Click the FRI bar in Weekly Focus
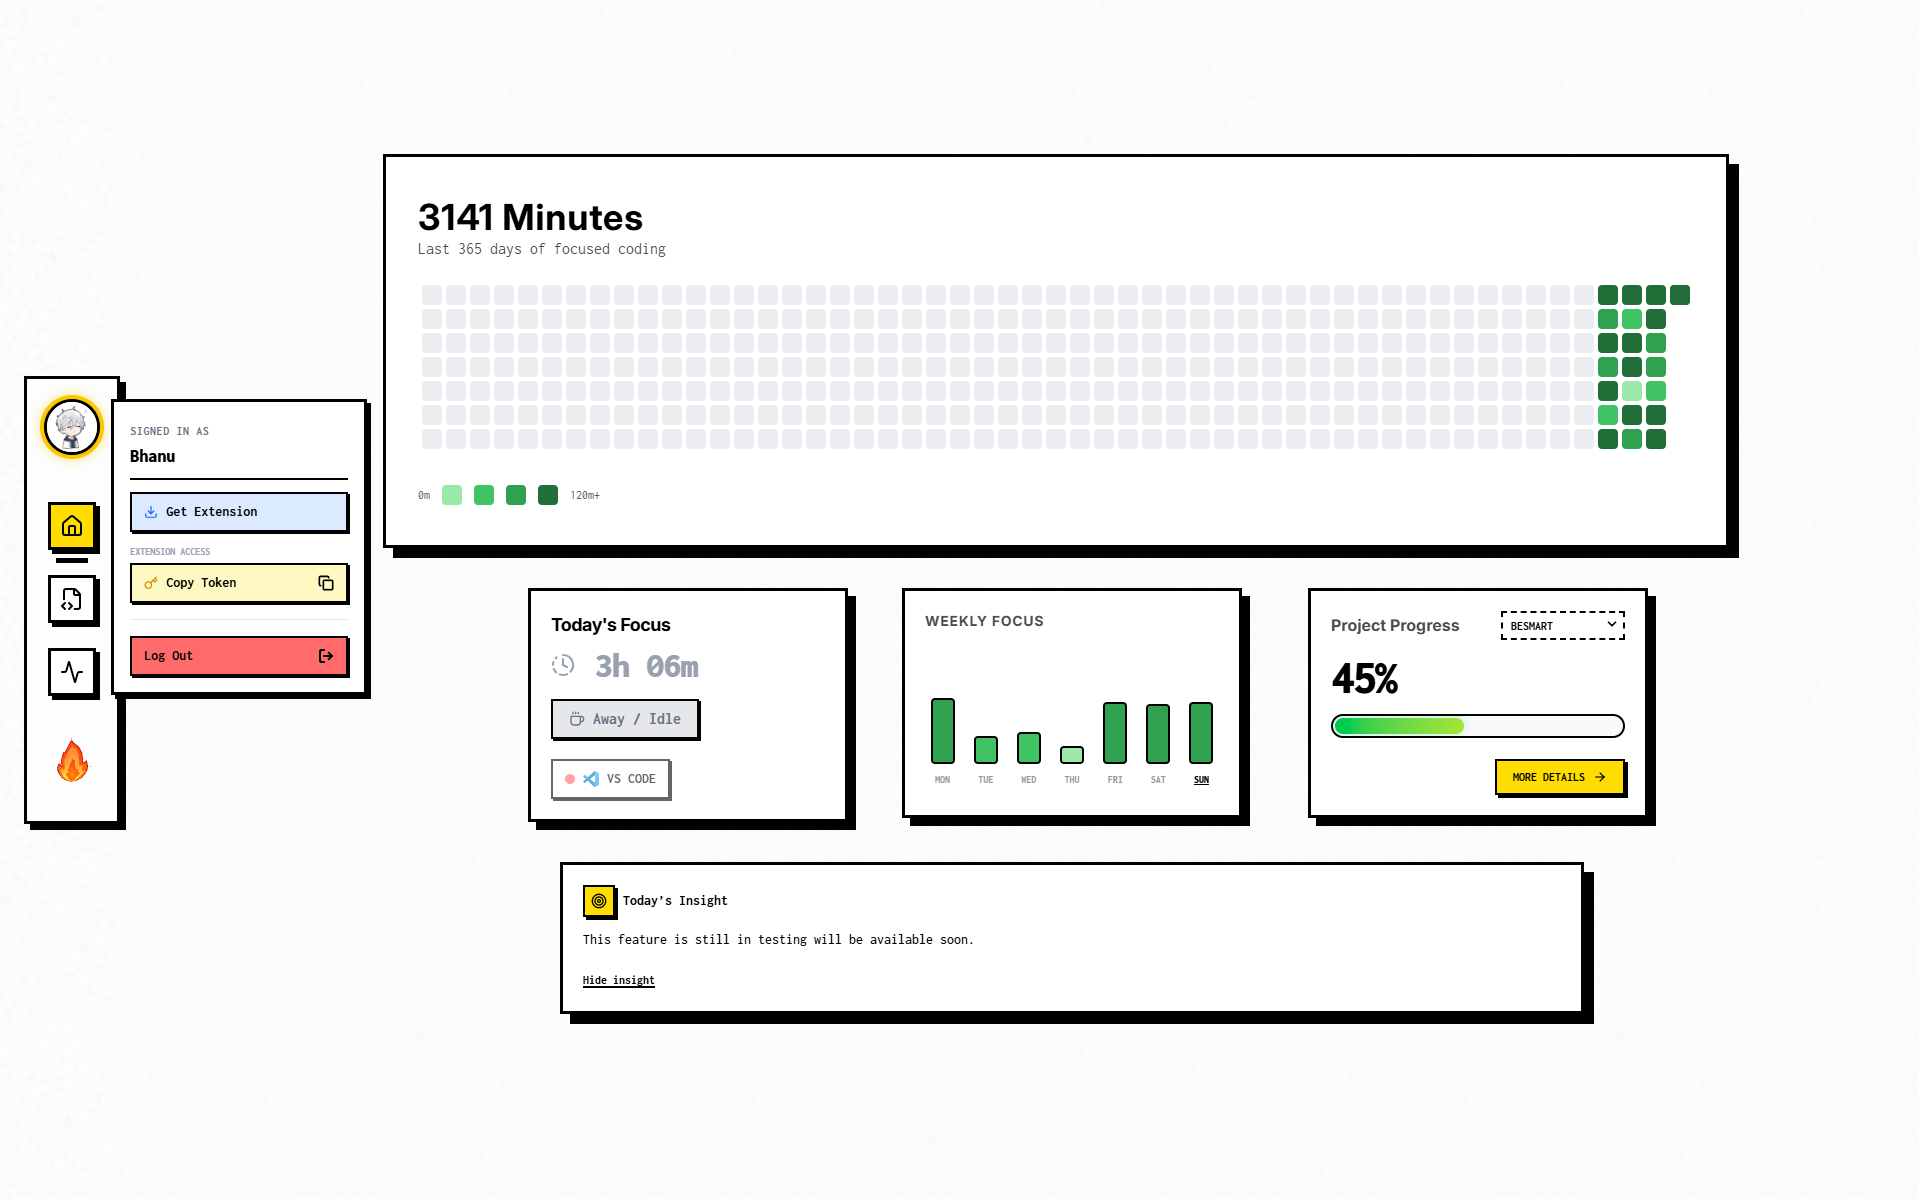Screen dimensions: 1919x1199 1115,733
